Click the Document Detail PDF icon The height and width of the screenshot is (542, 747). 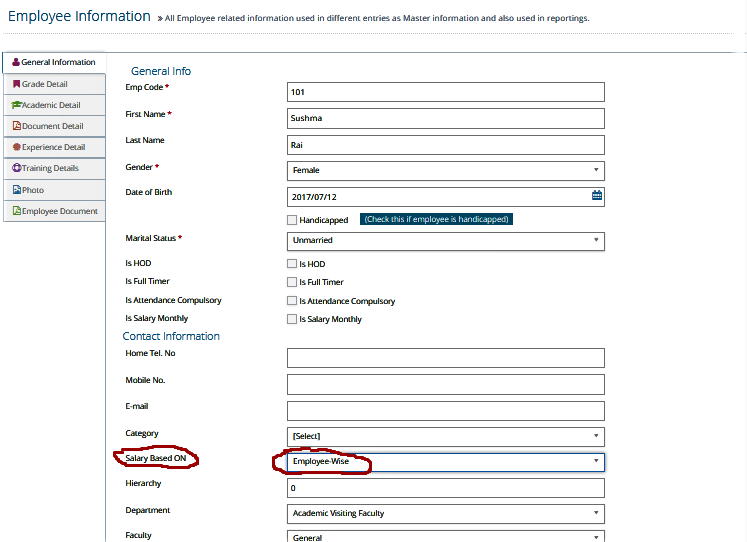tap(17, 126)
